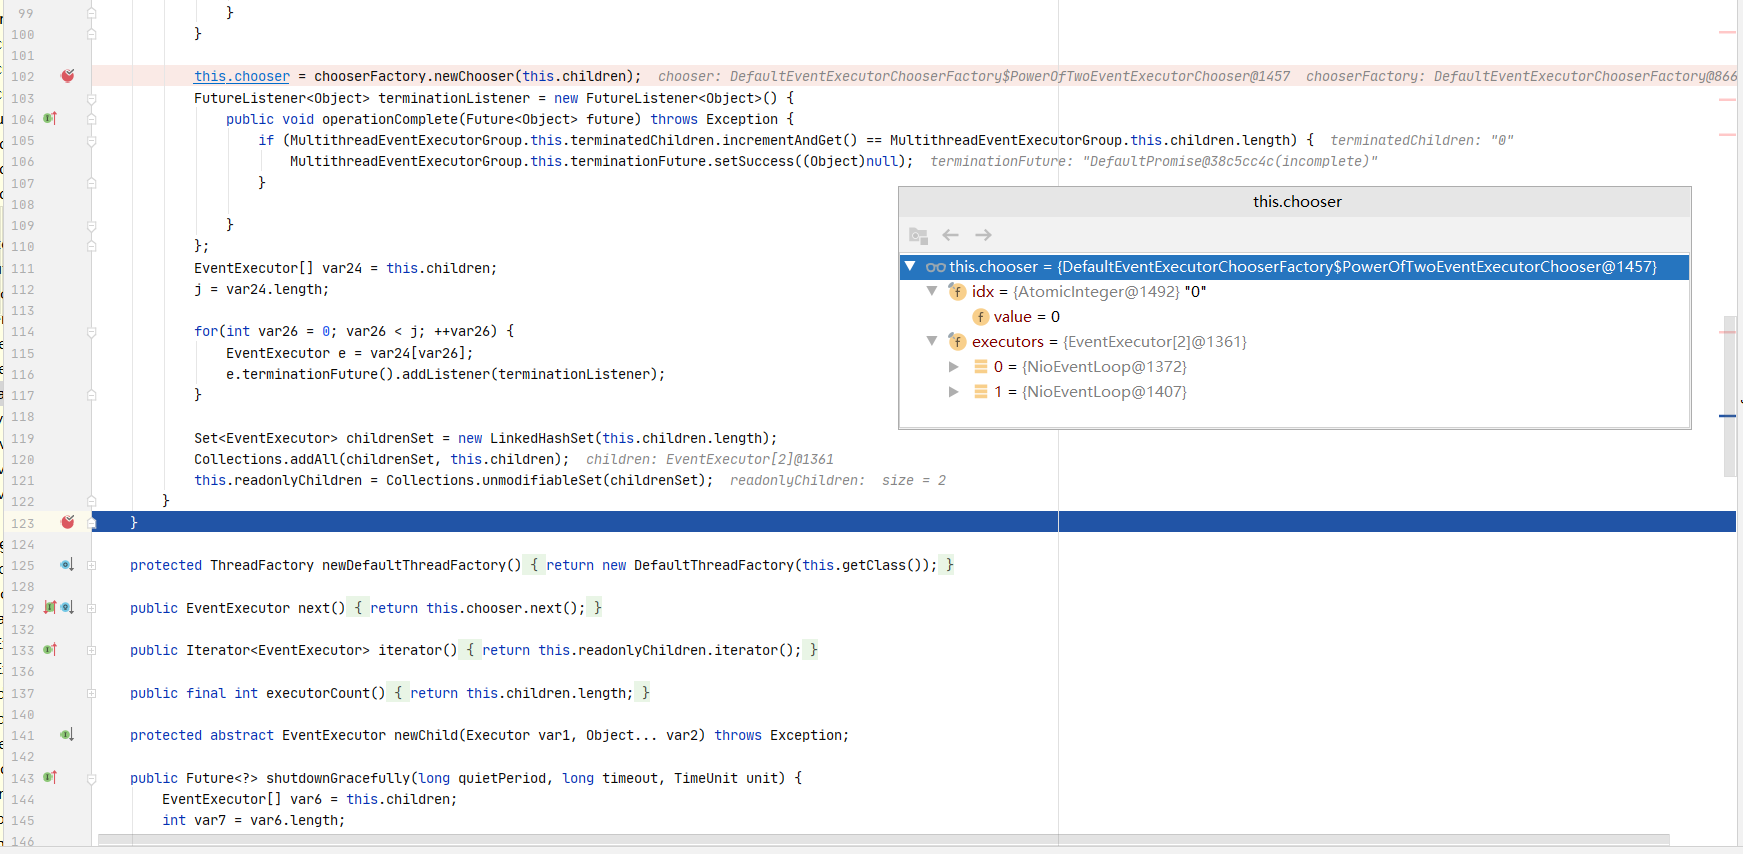Collapse operationComplete method fold on line 104

[x=91, y=119]
